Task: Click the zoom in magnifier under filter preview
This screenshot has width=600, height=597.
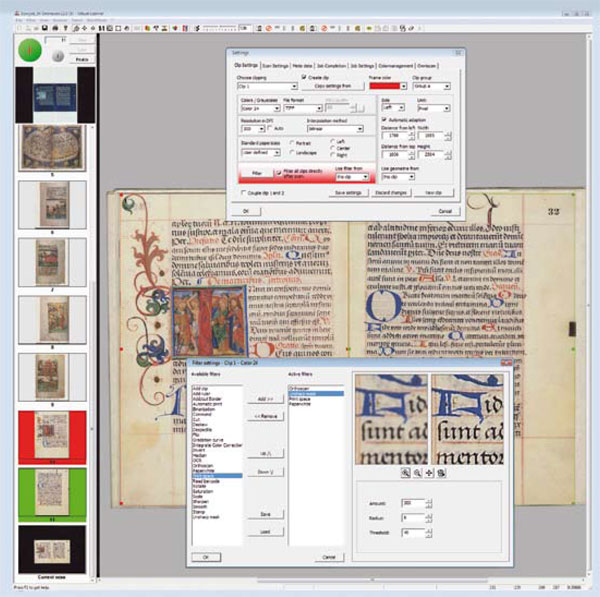Action: coord(405,473)
